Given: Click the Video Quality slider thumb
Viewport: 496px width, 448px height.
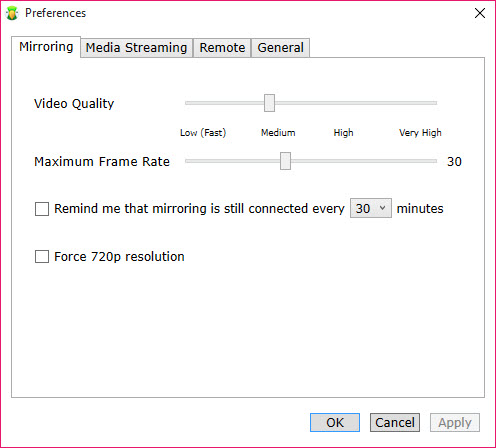Looking at the screenshot, I should coord(269,103).
